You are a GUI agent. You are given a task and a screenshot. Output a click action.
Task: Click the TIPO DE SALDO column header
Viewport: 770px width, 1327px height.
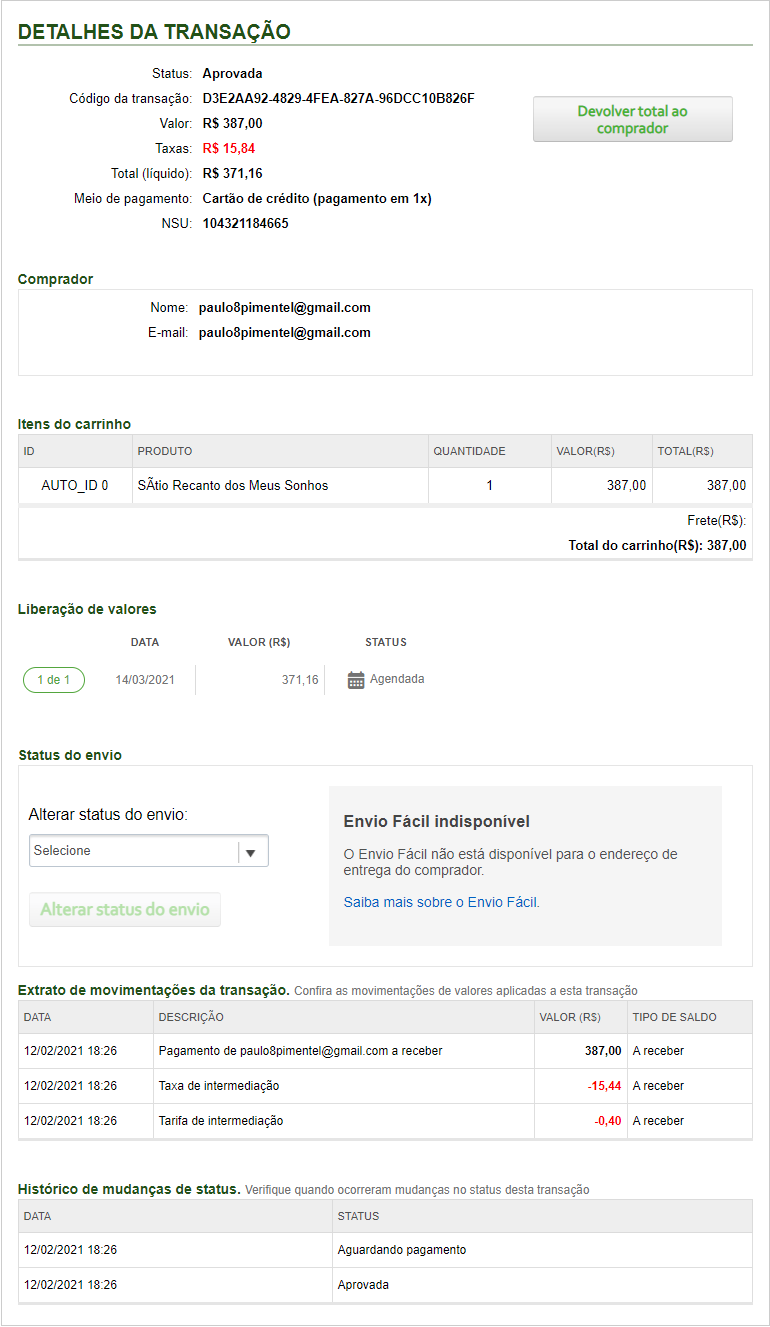[674, 1017]
